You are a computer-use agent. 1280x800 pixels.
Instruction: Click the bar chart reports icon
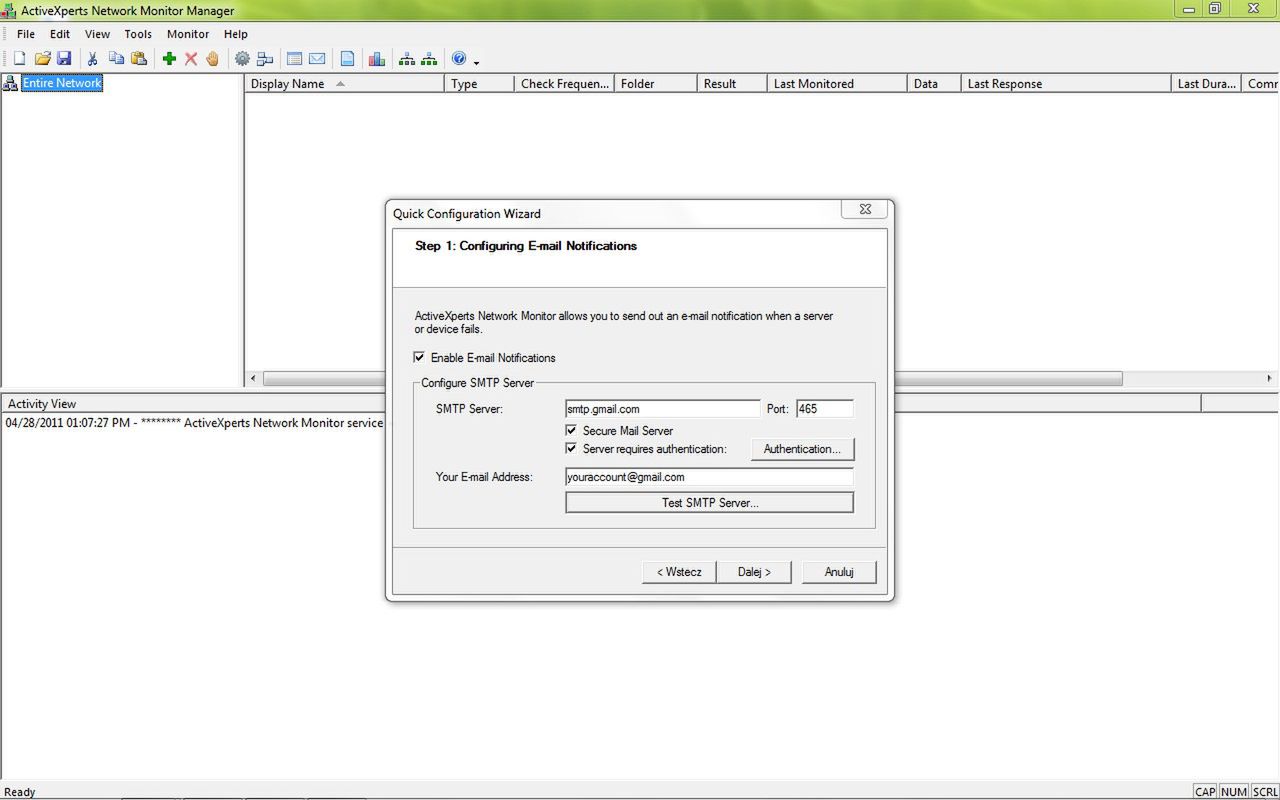[377, 58]
